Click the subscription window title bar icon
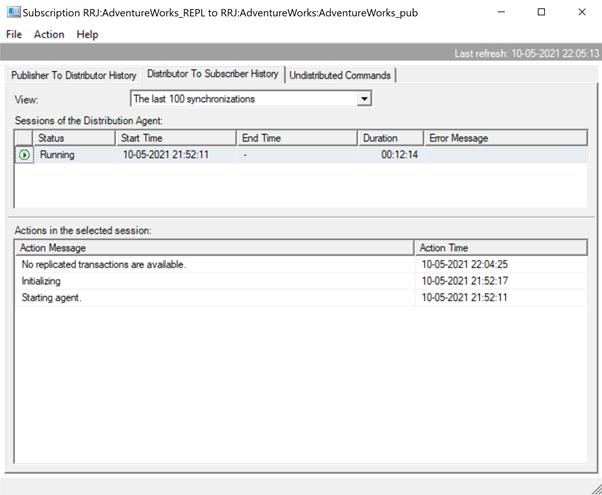 coord(14,12)
